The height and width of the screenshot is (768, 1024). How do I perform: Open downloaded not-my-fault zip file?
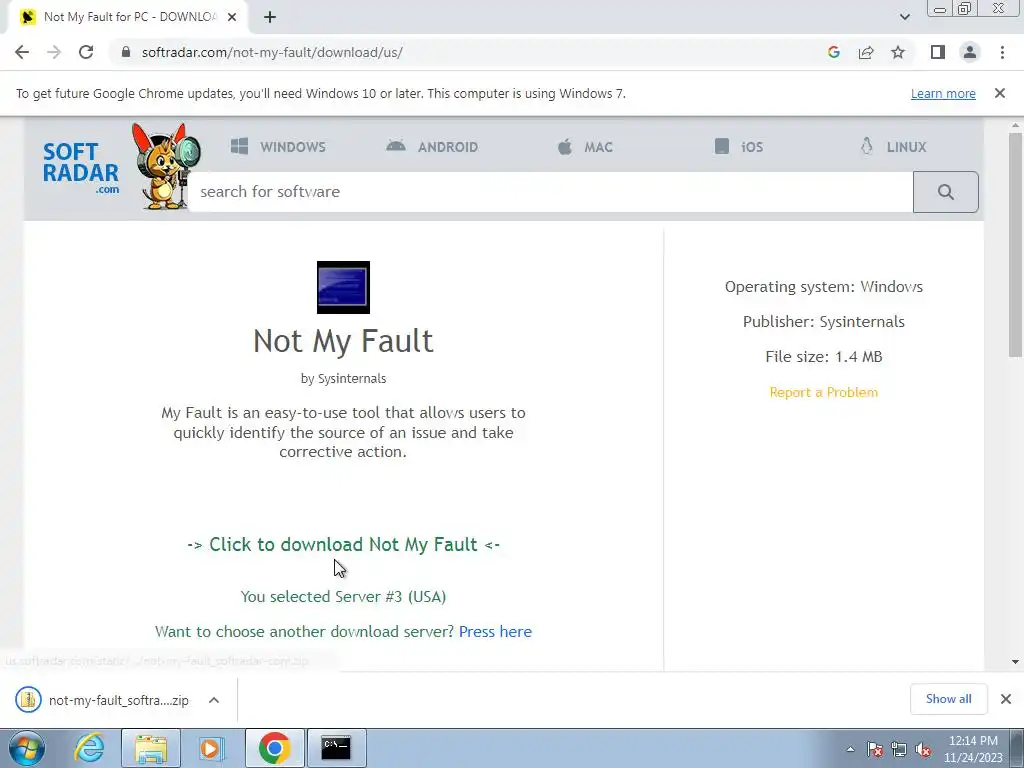[x=103, y=700]
